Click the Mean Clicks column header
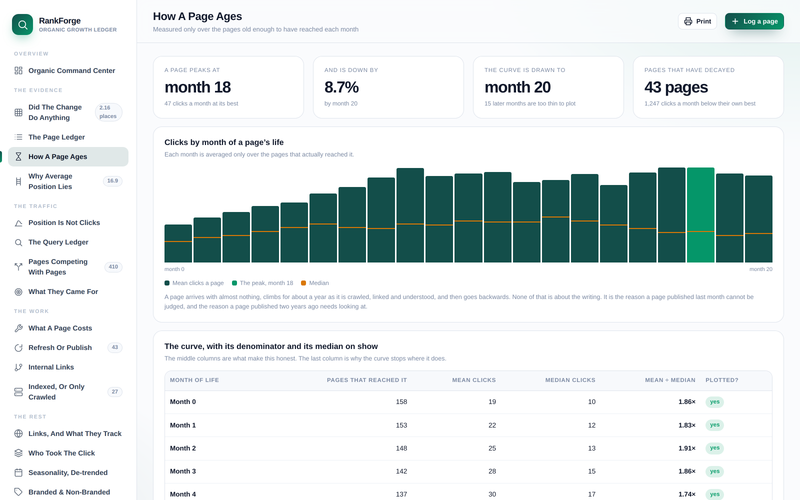Screen dimensions: 800x500 point(474,380)
